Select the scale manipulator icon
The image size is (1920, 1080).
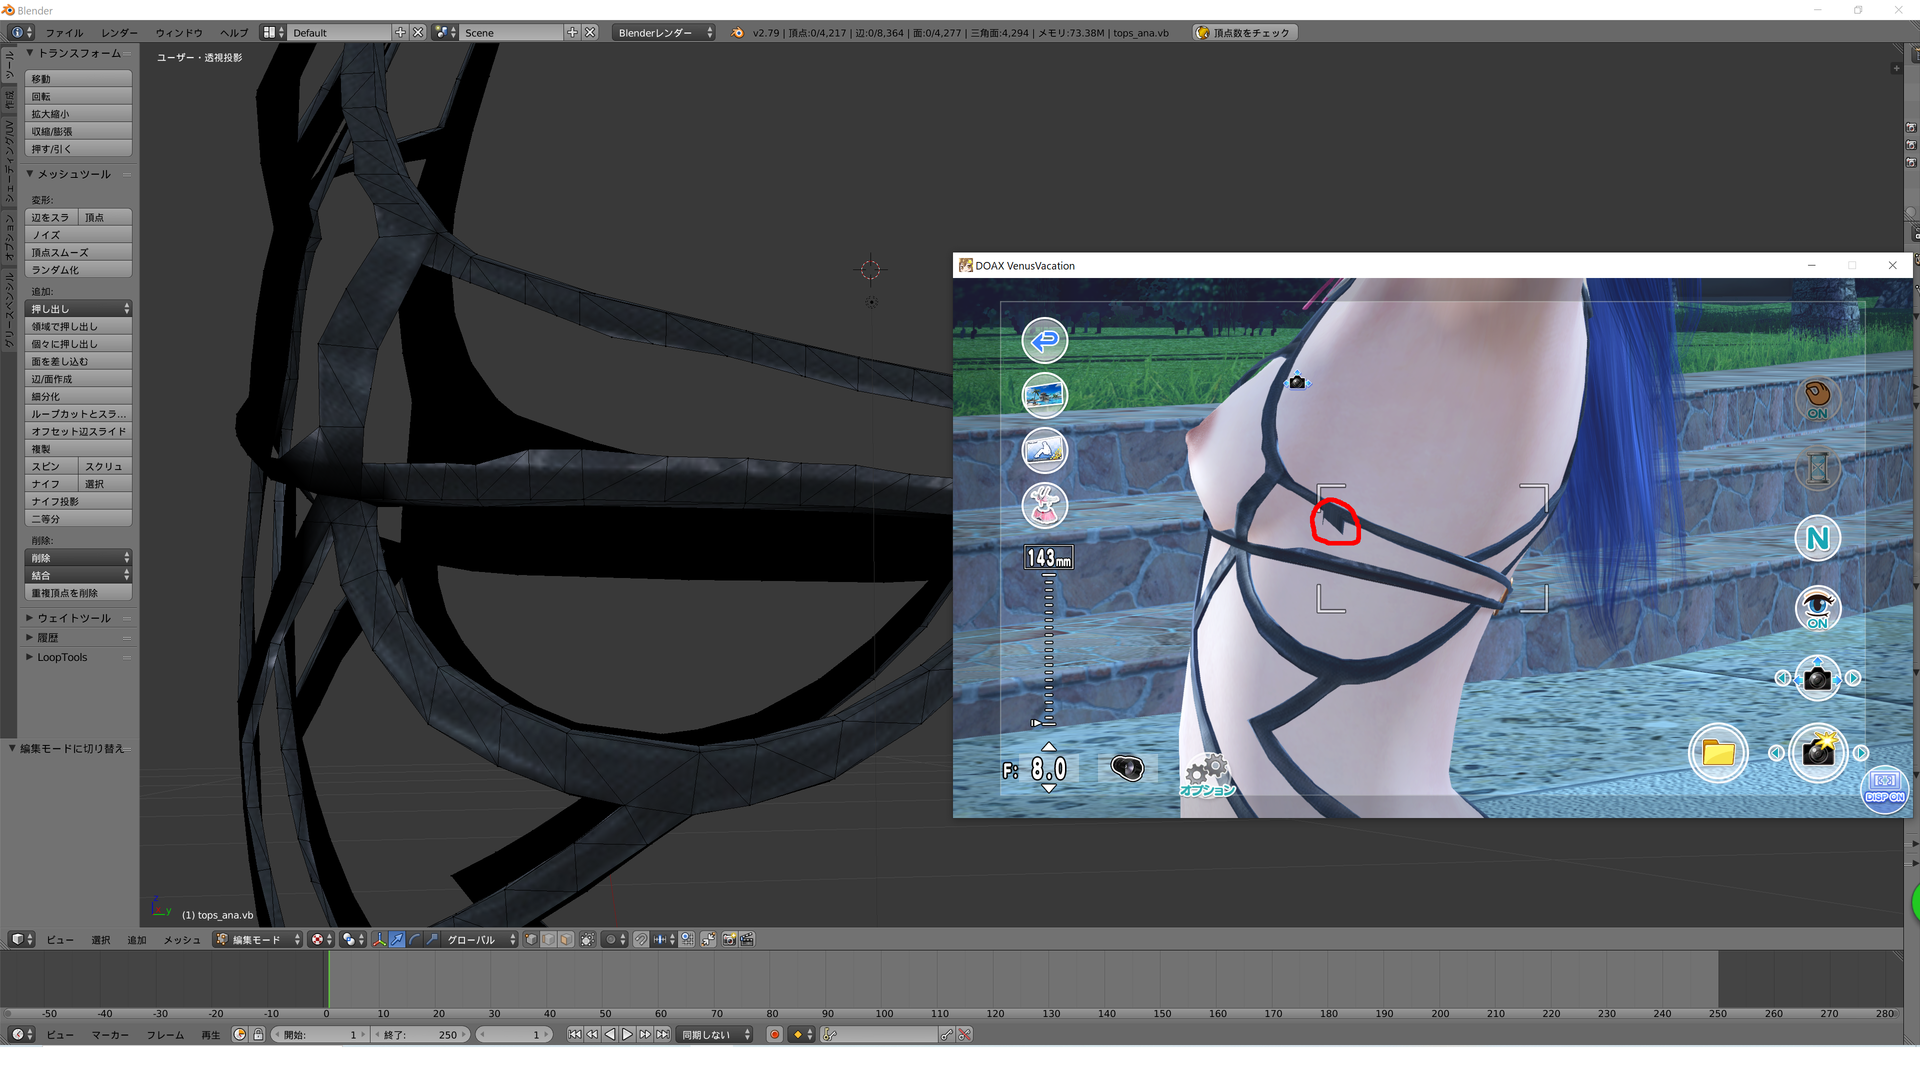[x=432, y=939]
